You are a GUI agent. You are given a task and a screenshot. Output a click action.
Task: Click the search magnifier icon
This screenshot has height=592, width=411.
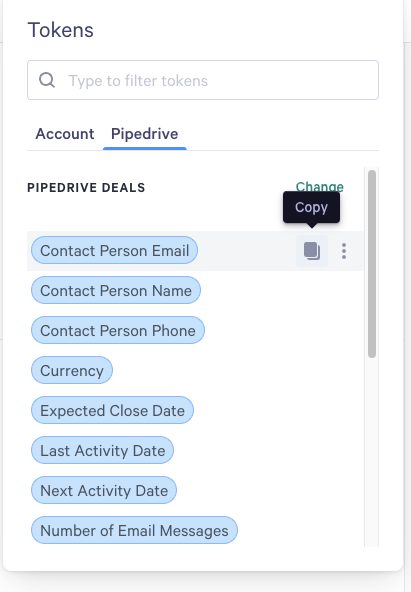(47, 80)
